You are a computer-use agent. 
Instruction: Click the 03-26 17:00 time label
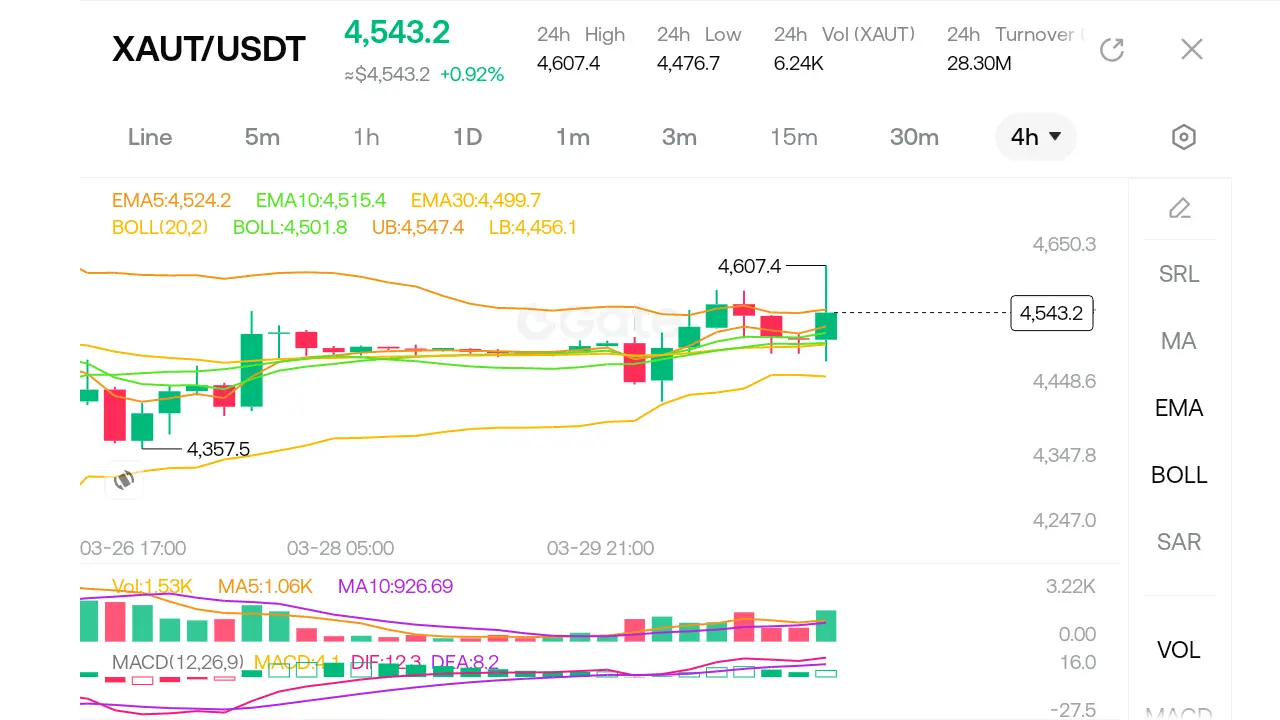click(133, 548)
